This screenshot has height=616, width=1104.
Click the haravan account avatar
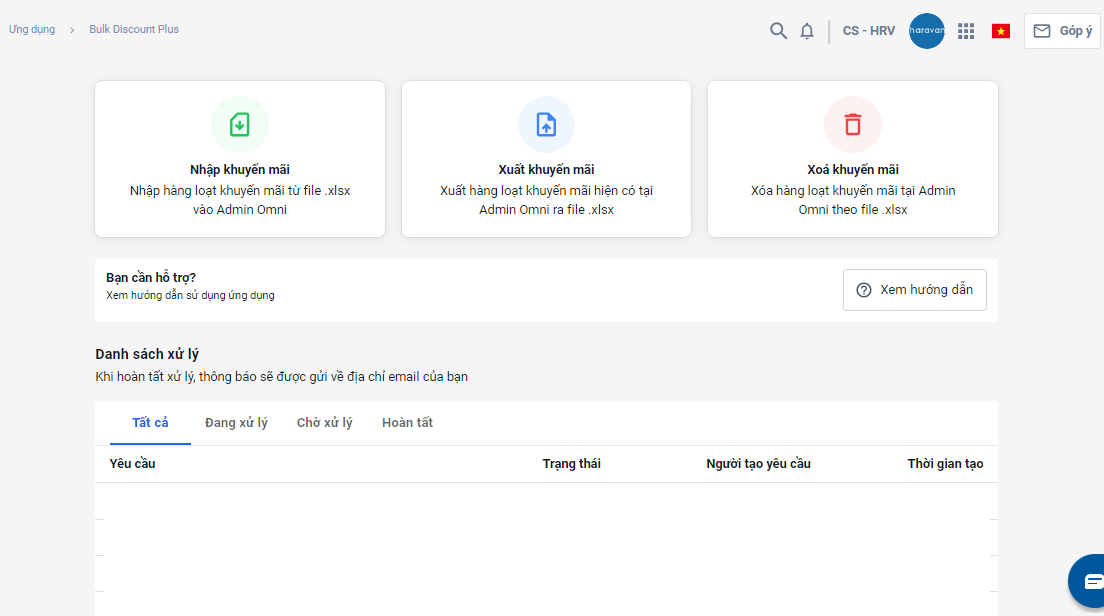pos(927,31)
